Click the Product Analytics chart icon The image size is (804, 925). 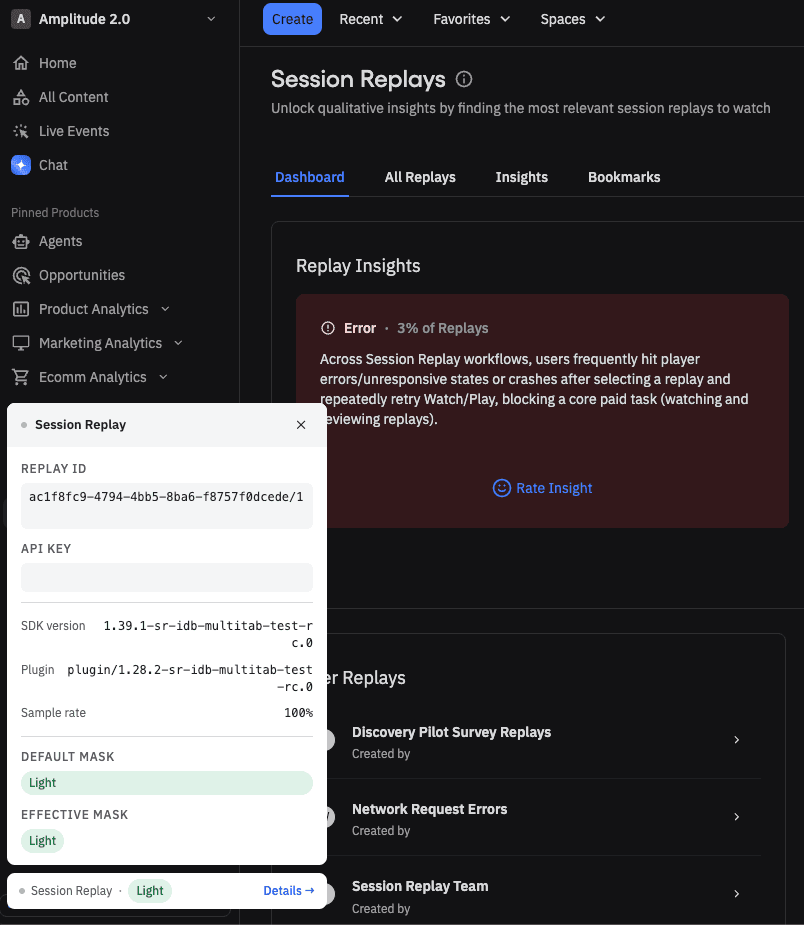(21, 309)
